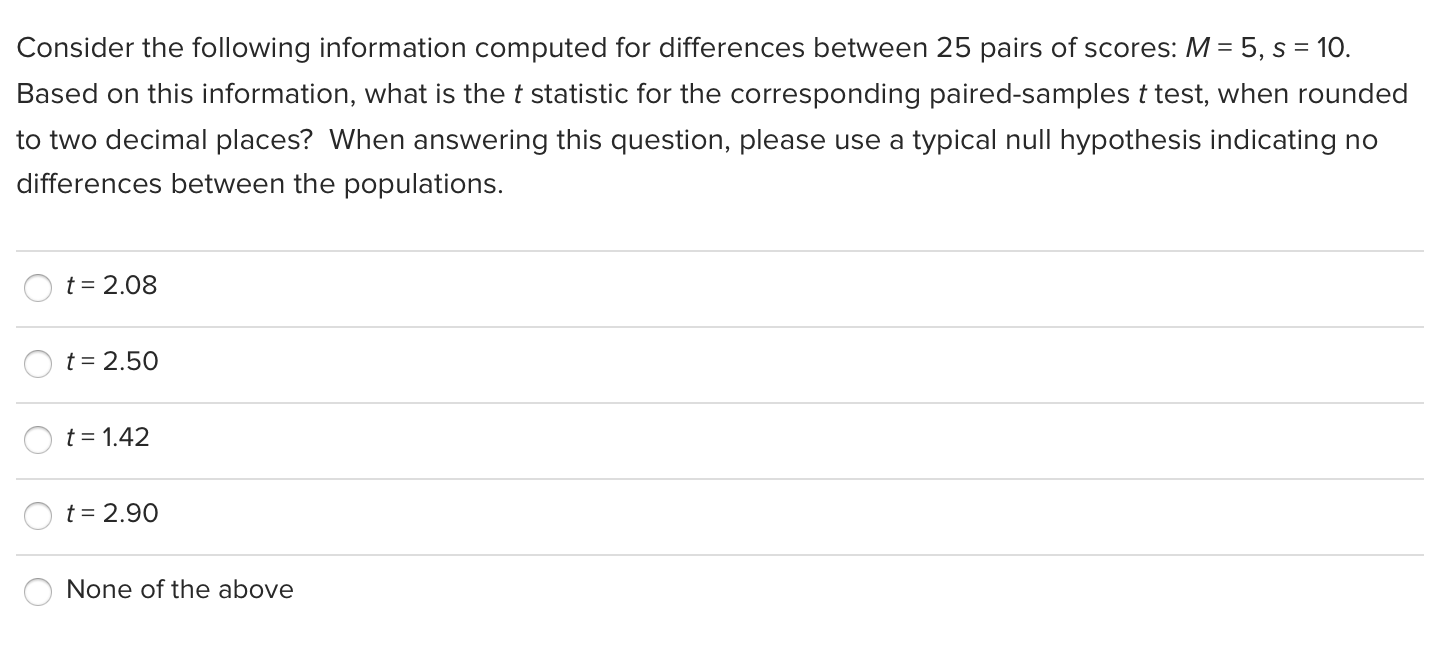Click the None of the above label
Viewport: 1440px width, 654px height.
click(179, 590)
